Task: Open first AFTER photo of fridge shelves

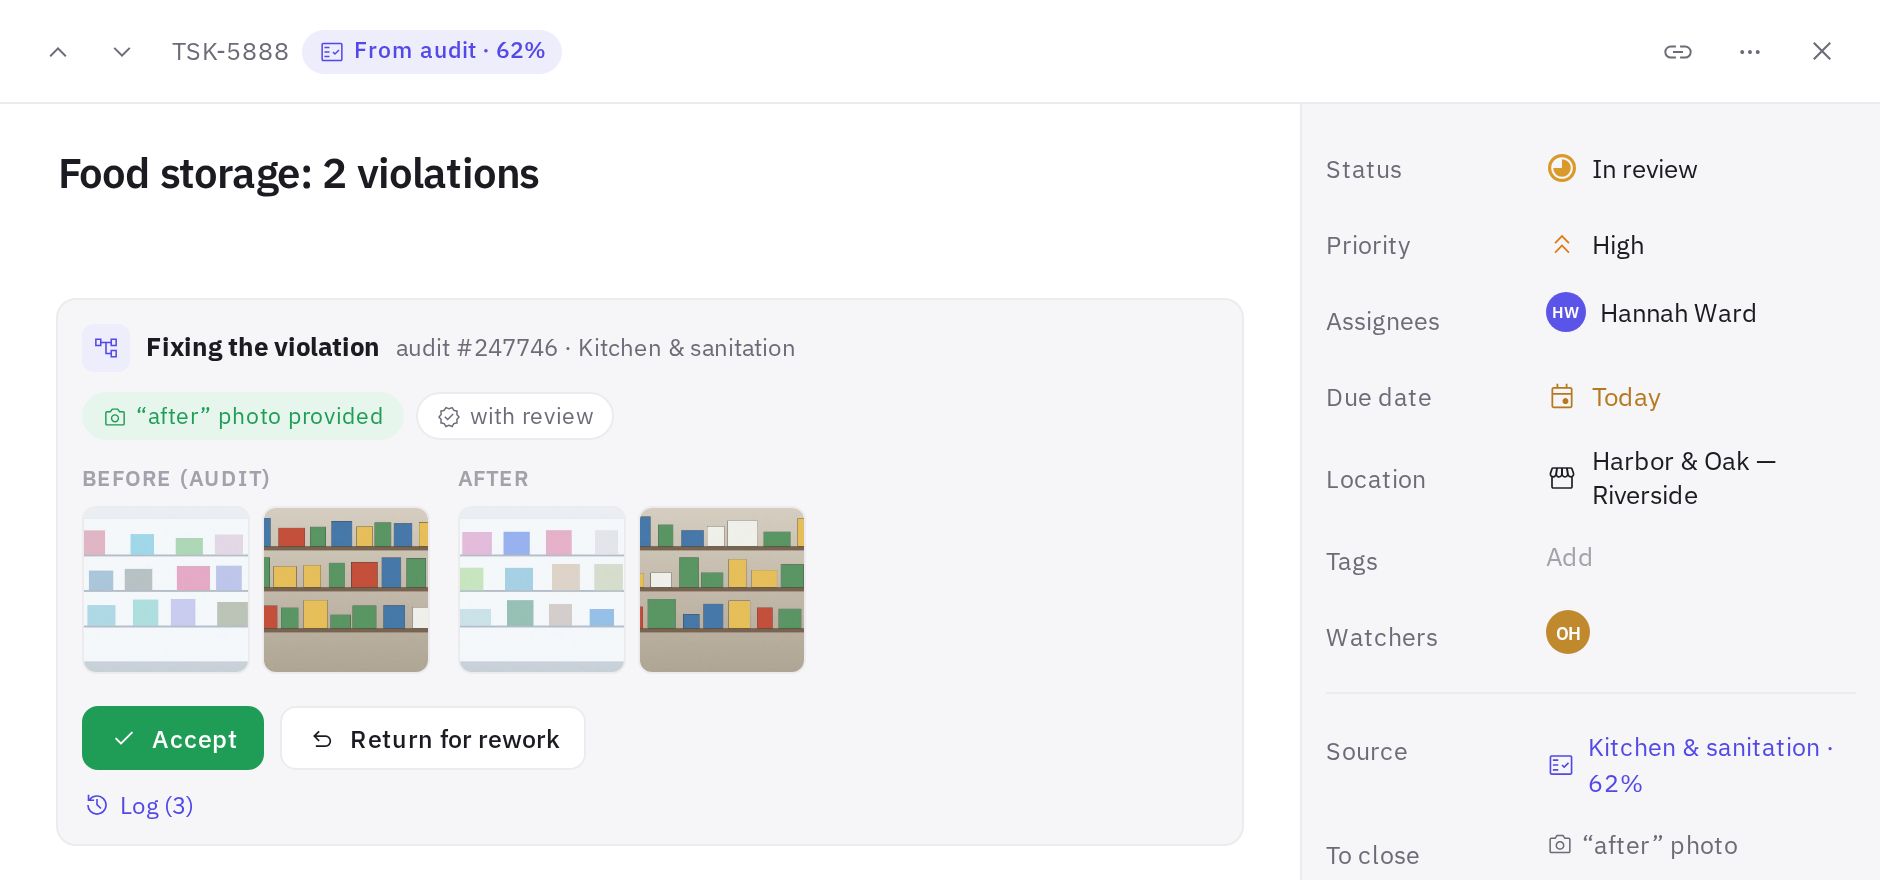Action: coord(542,590)
